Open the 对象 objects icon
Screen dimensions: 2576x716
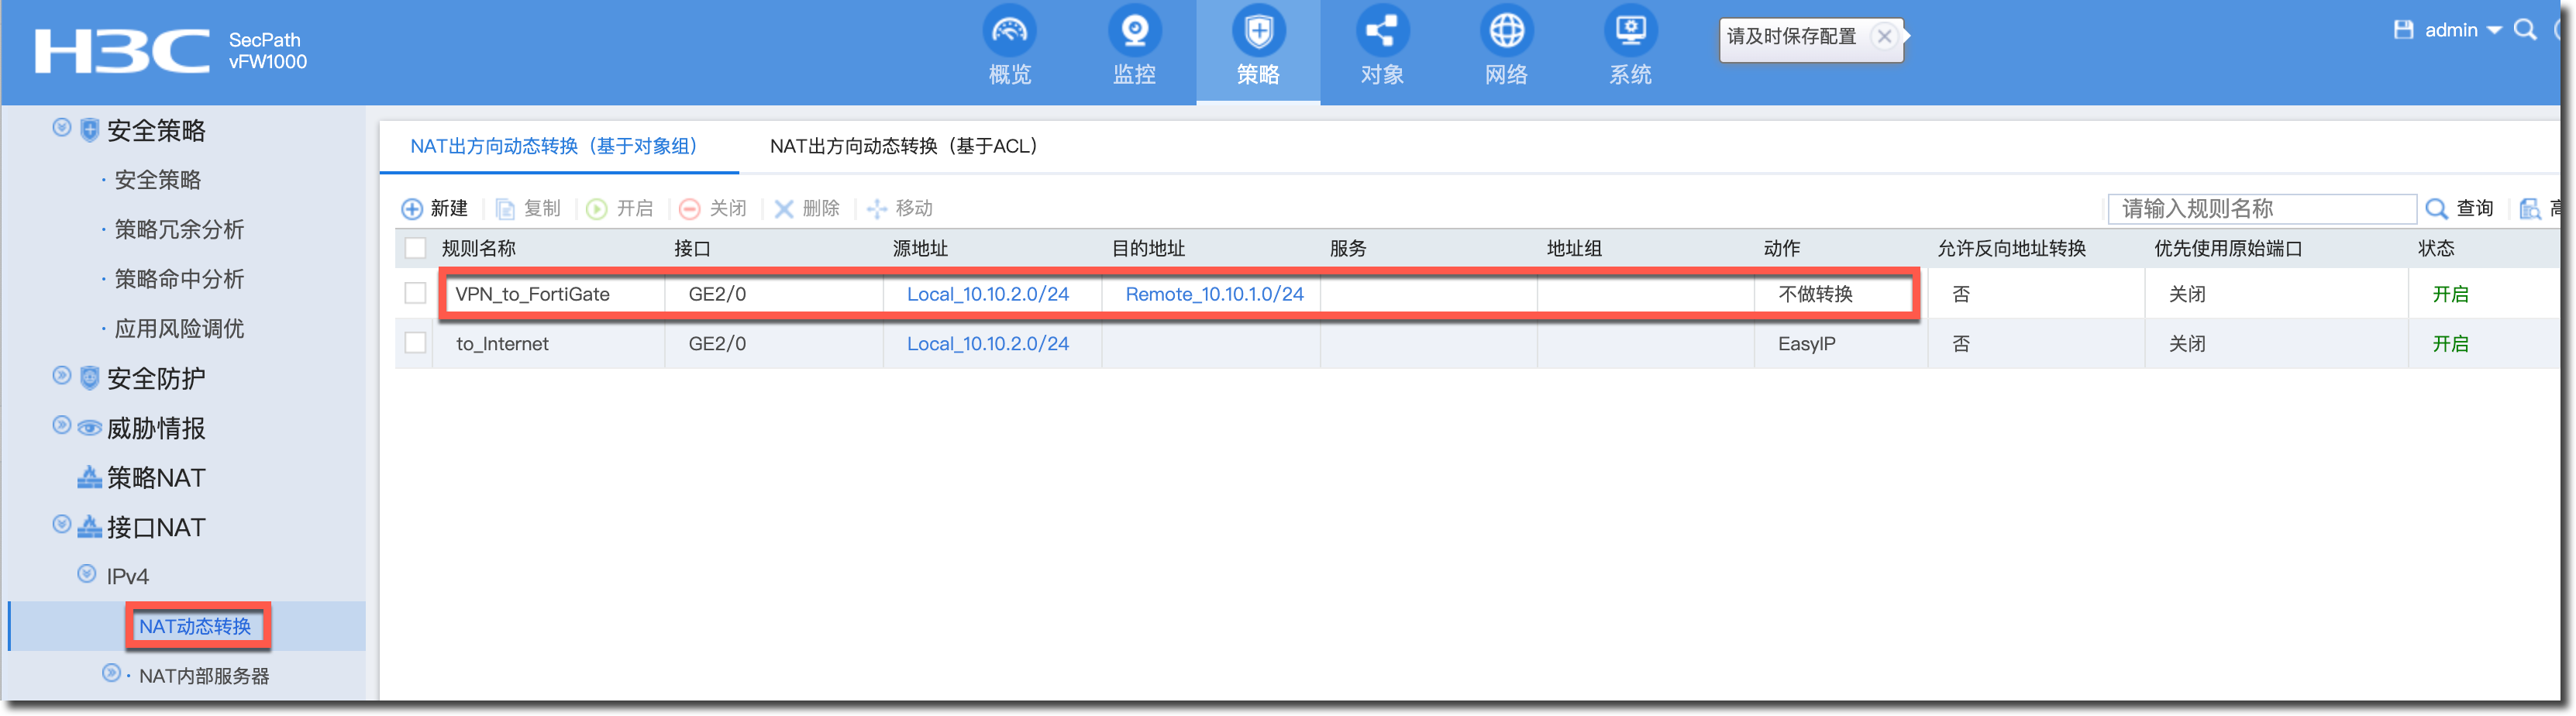[1381, 32]
